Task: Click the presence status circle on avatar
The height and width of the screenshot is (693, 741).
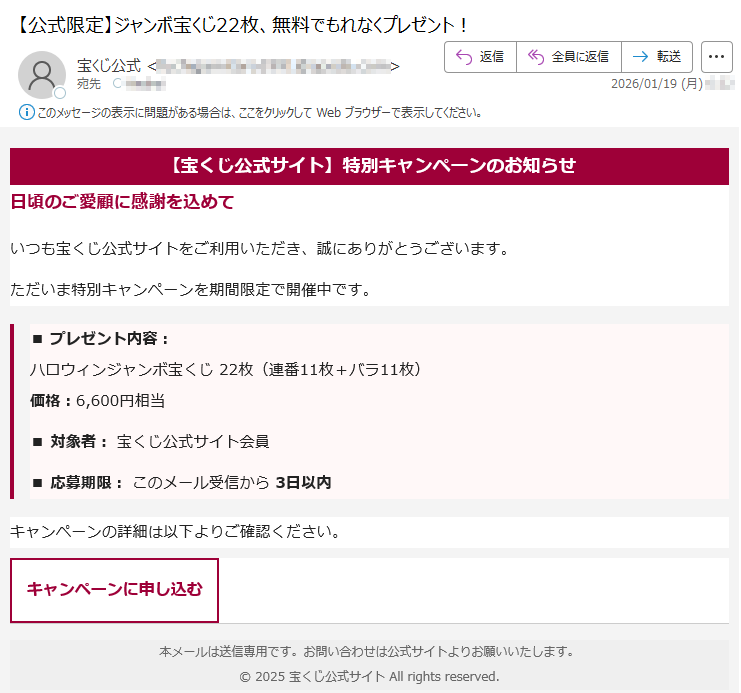Action: coord(60,93)
